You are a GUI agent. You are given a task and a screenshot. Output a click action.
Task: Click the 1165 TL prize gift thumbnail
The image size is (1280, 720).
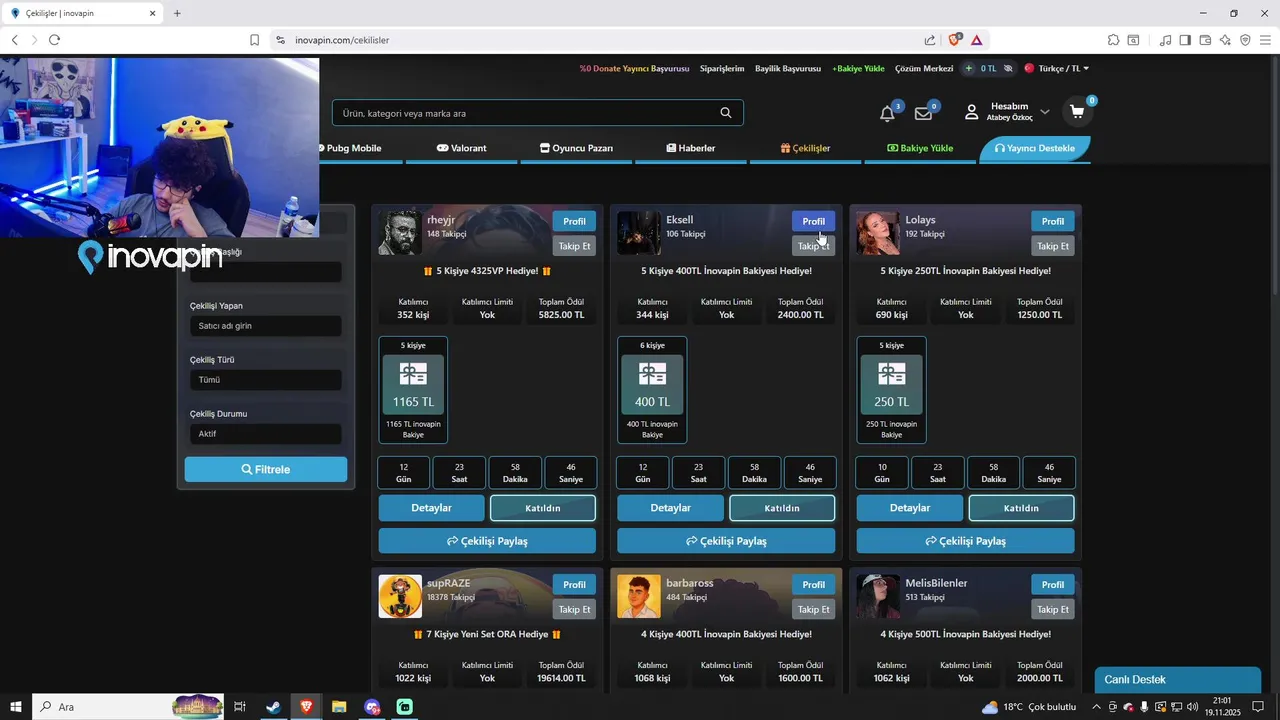click(x=413, y=385)
